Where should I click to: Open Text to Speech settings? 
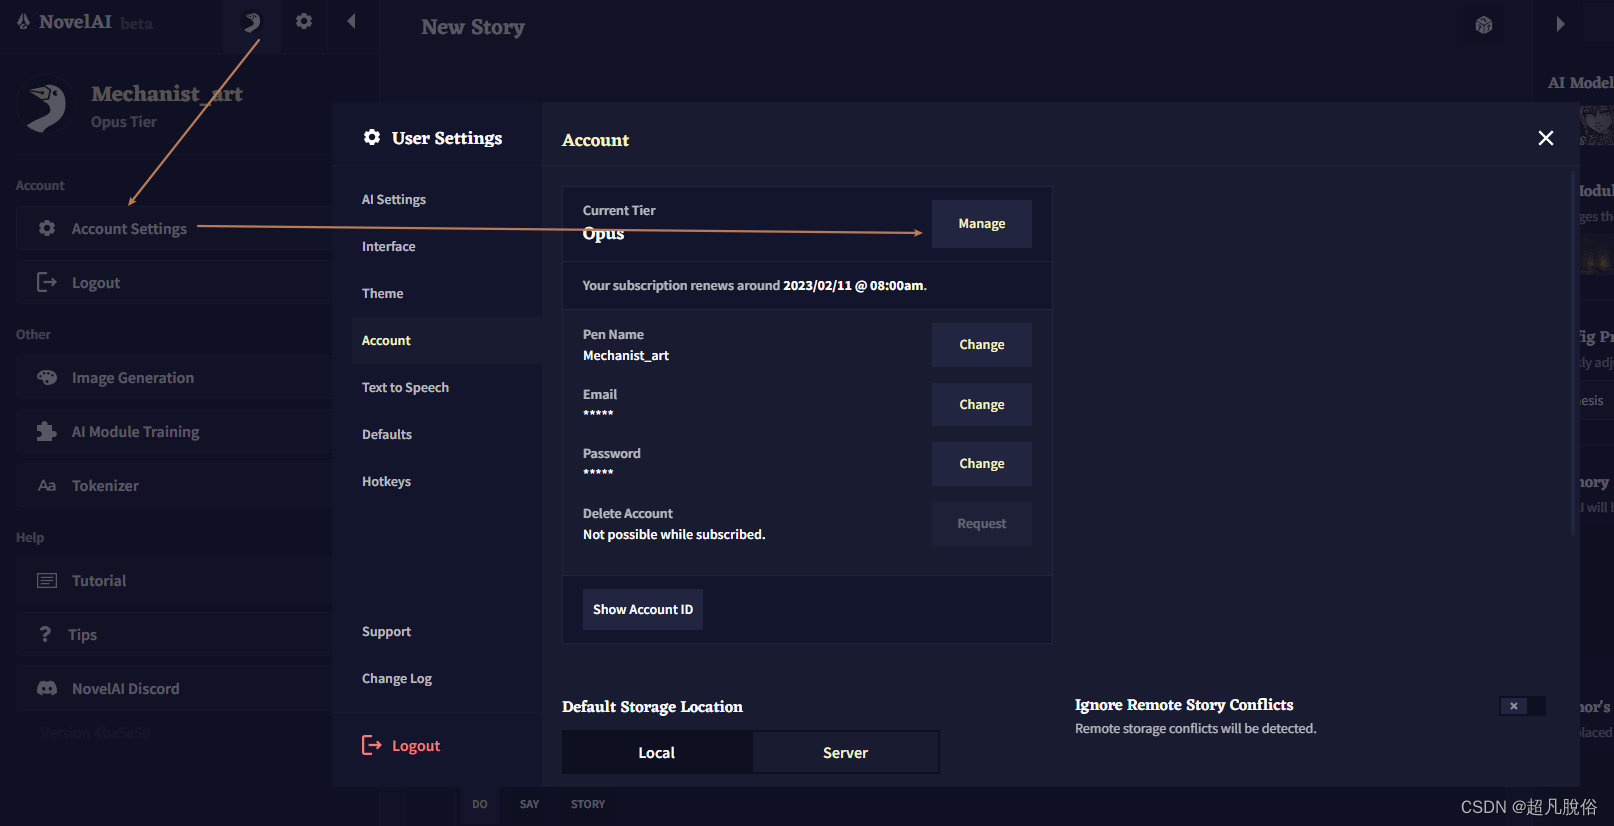point(406,388)
